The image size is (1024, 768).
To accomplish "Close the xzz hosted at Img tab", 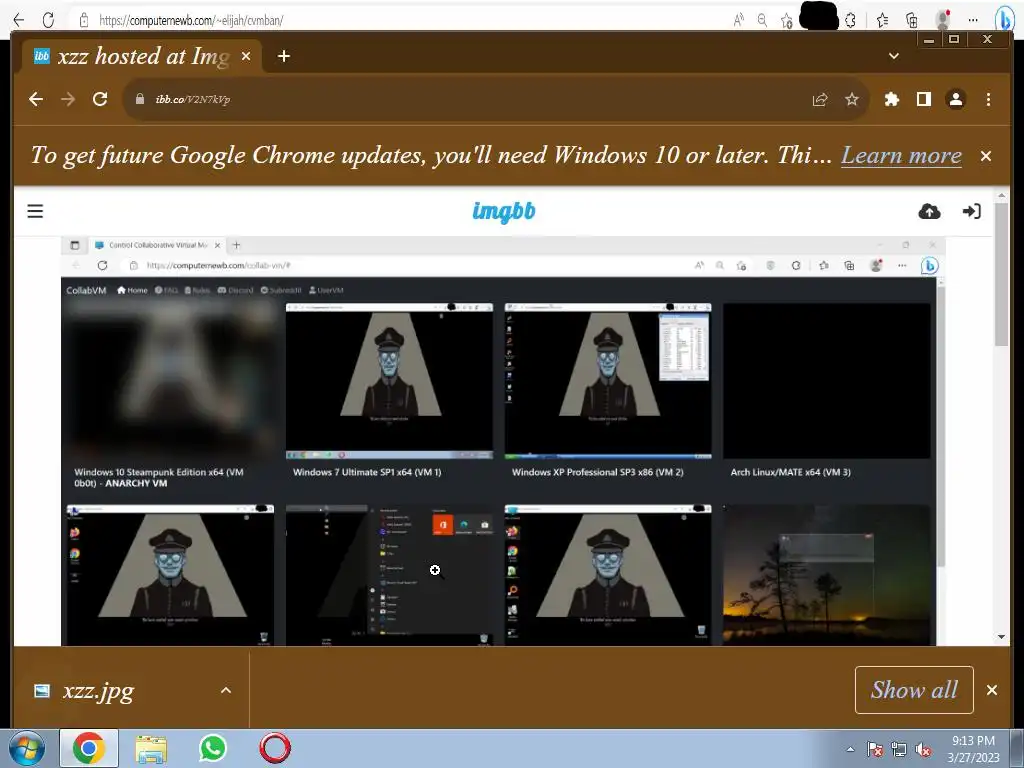I will coord(246,56).
